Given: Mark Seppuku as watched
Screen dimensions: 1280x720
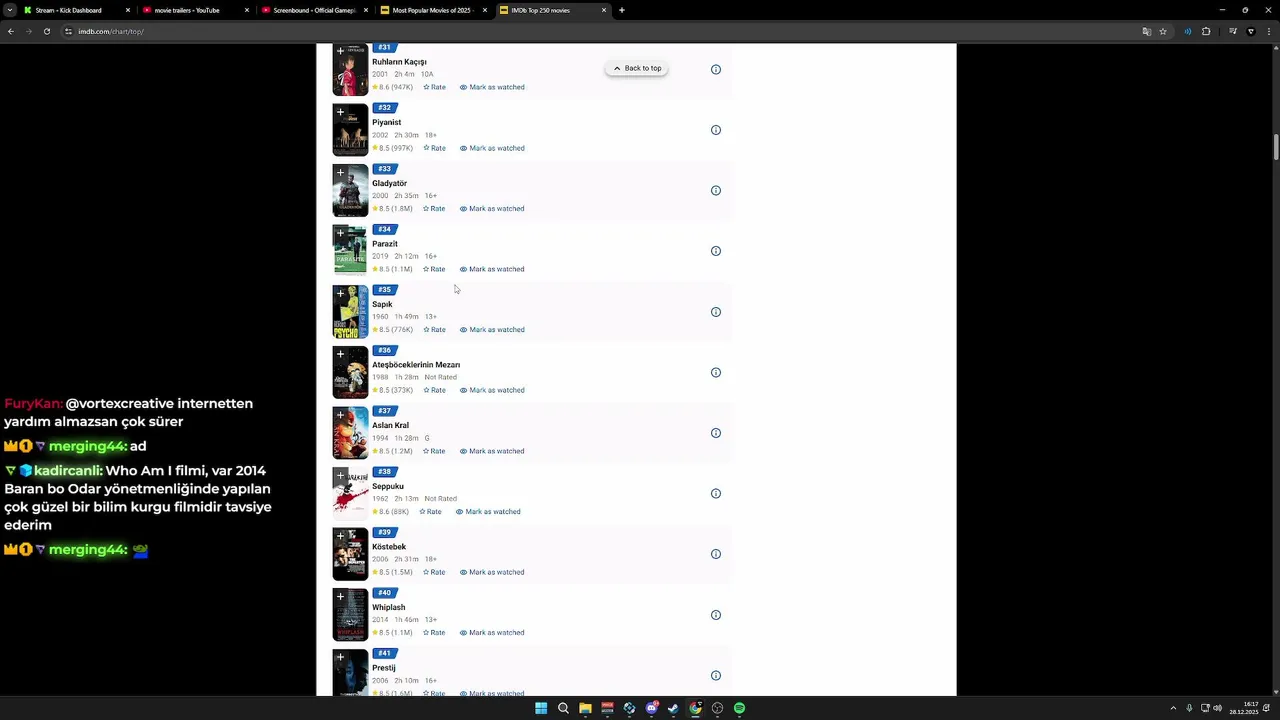Looking at the screenshot, I should 488,512.
